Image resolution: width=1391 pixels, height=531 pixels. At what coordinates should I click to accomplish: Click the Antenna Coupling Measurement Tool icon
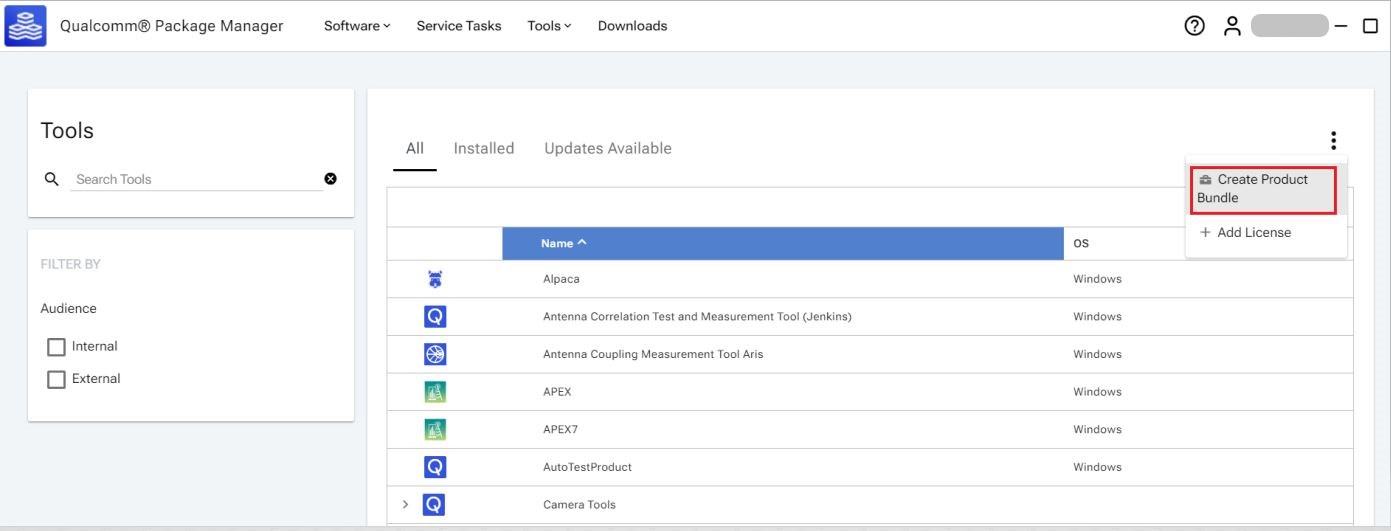click(435, 354)
